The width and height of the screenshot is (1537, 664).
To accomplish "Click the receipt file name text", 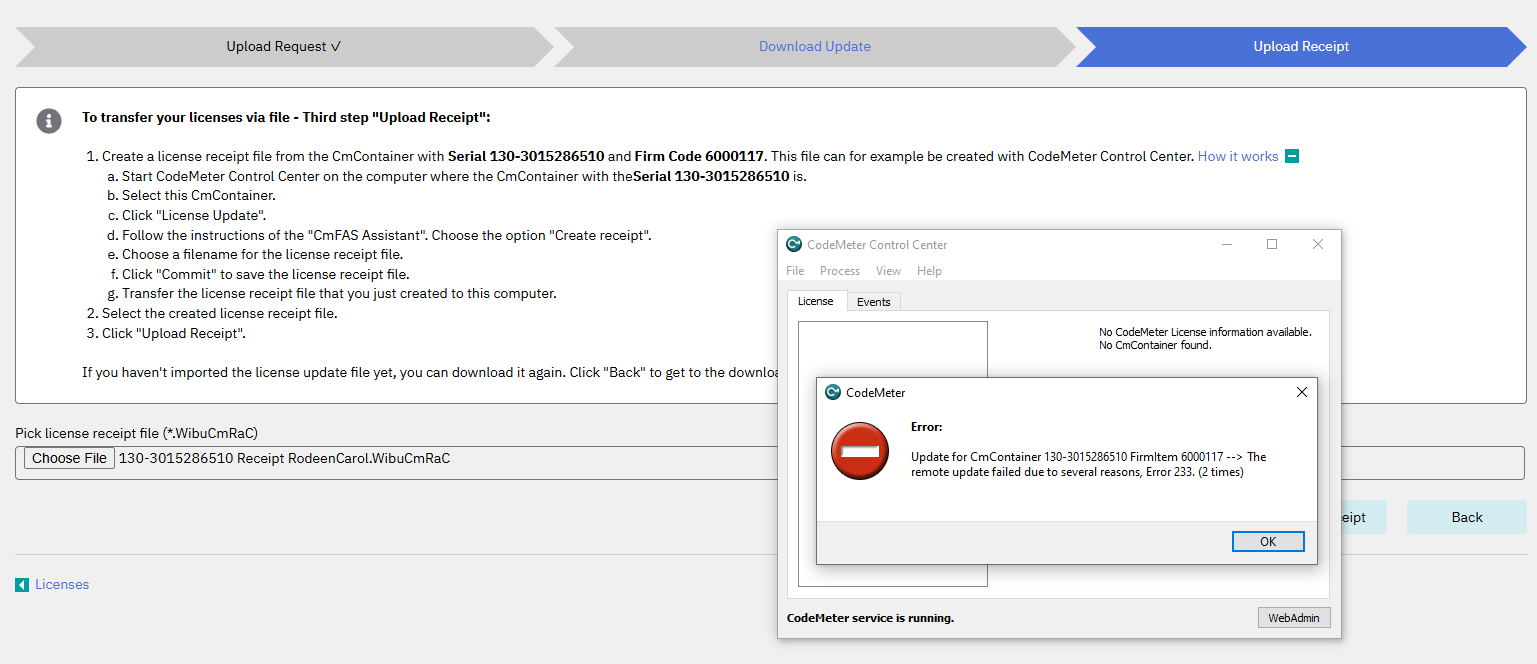I will 284,459.
